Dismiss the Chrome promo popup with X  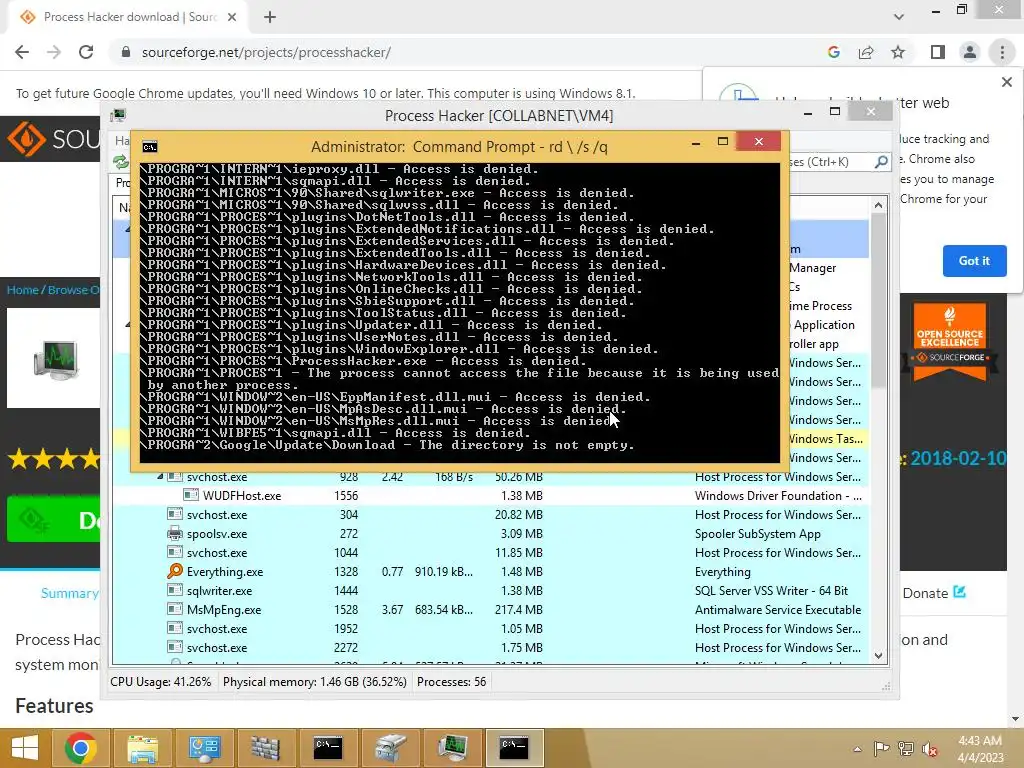(1006, 82)
